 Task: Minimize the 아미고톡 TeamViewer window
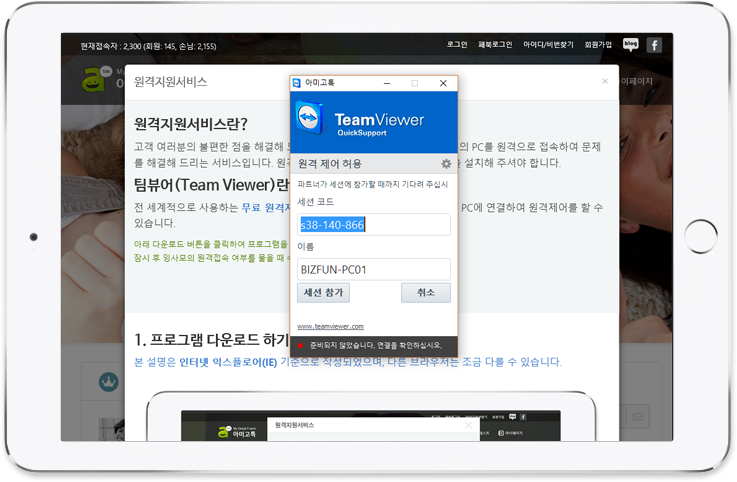[386, 83]
